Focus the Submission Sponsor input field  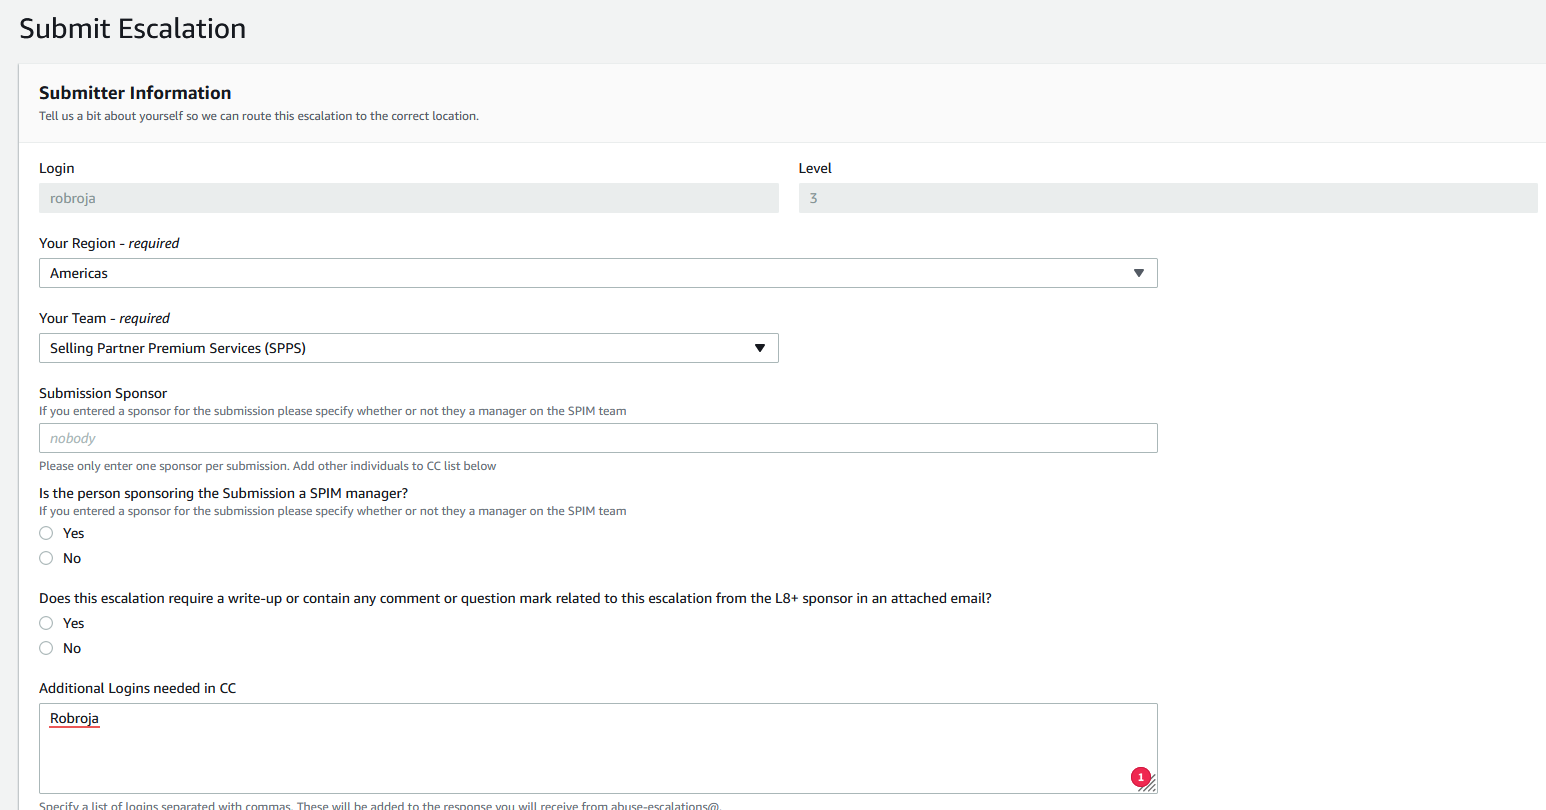click(x=597, y=438)
